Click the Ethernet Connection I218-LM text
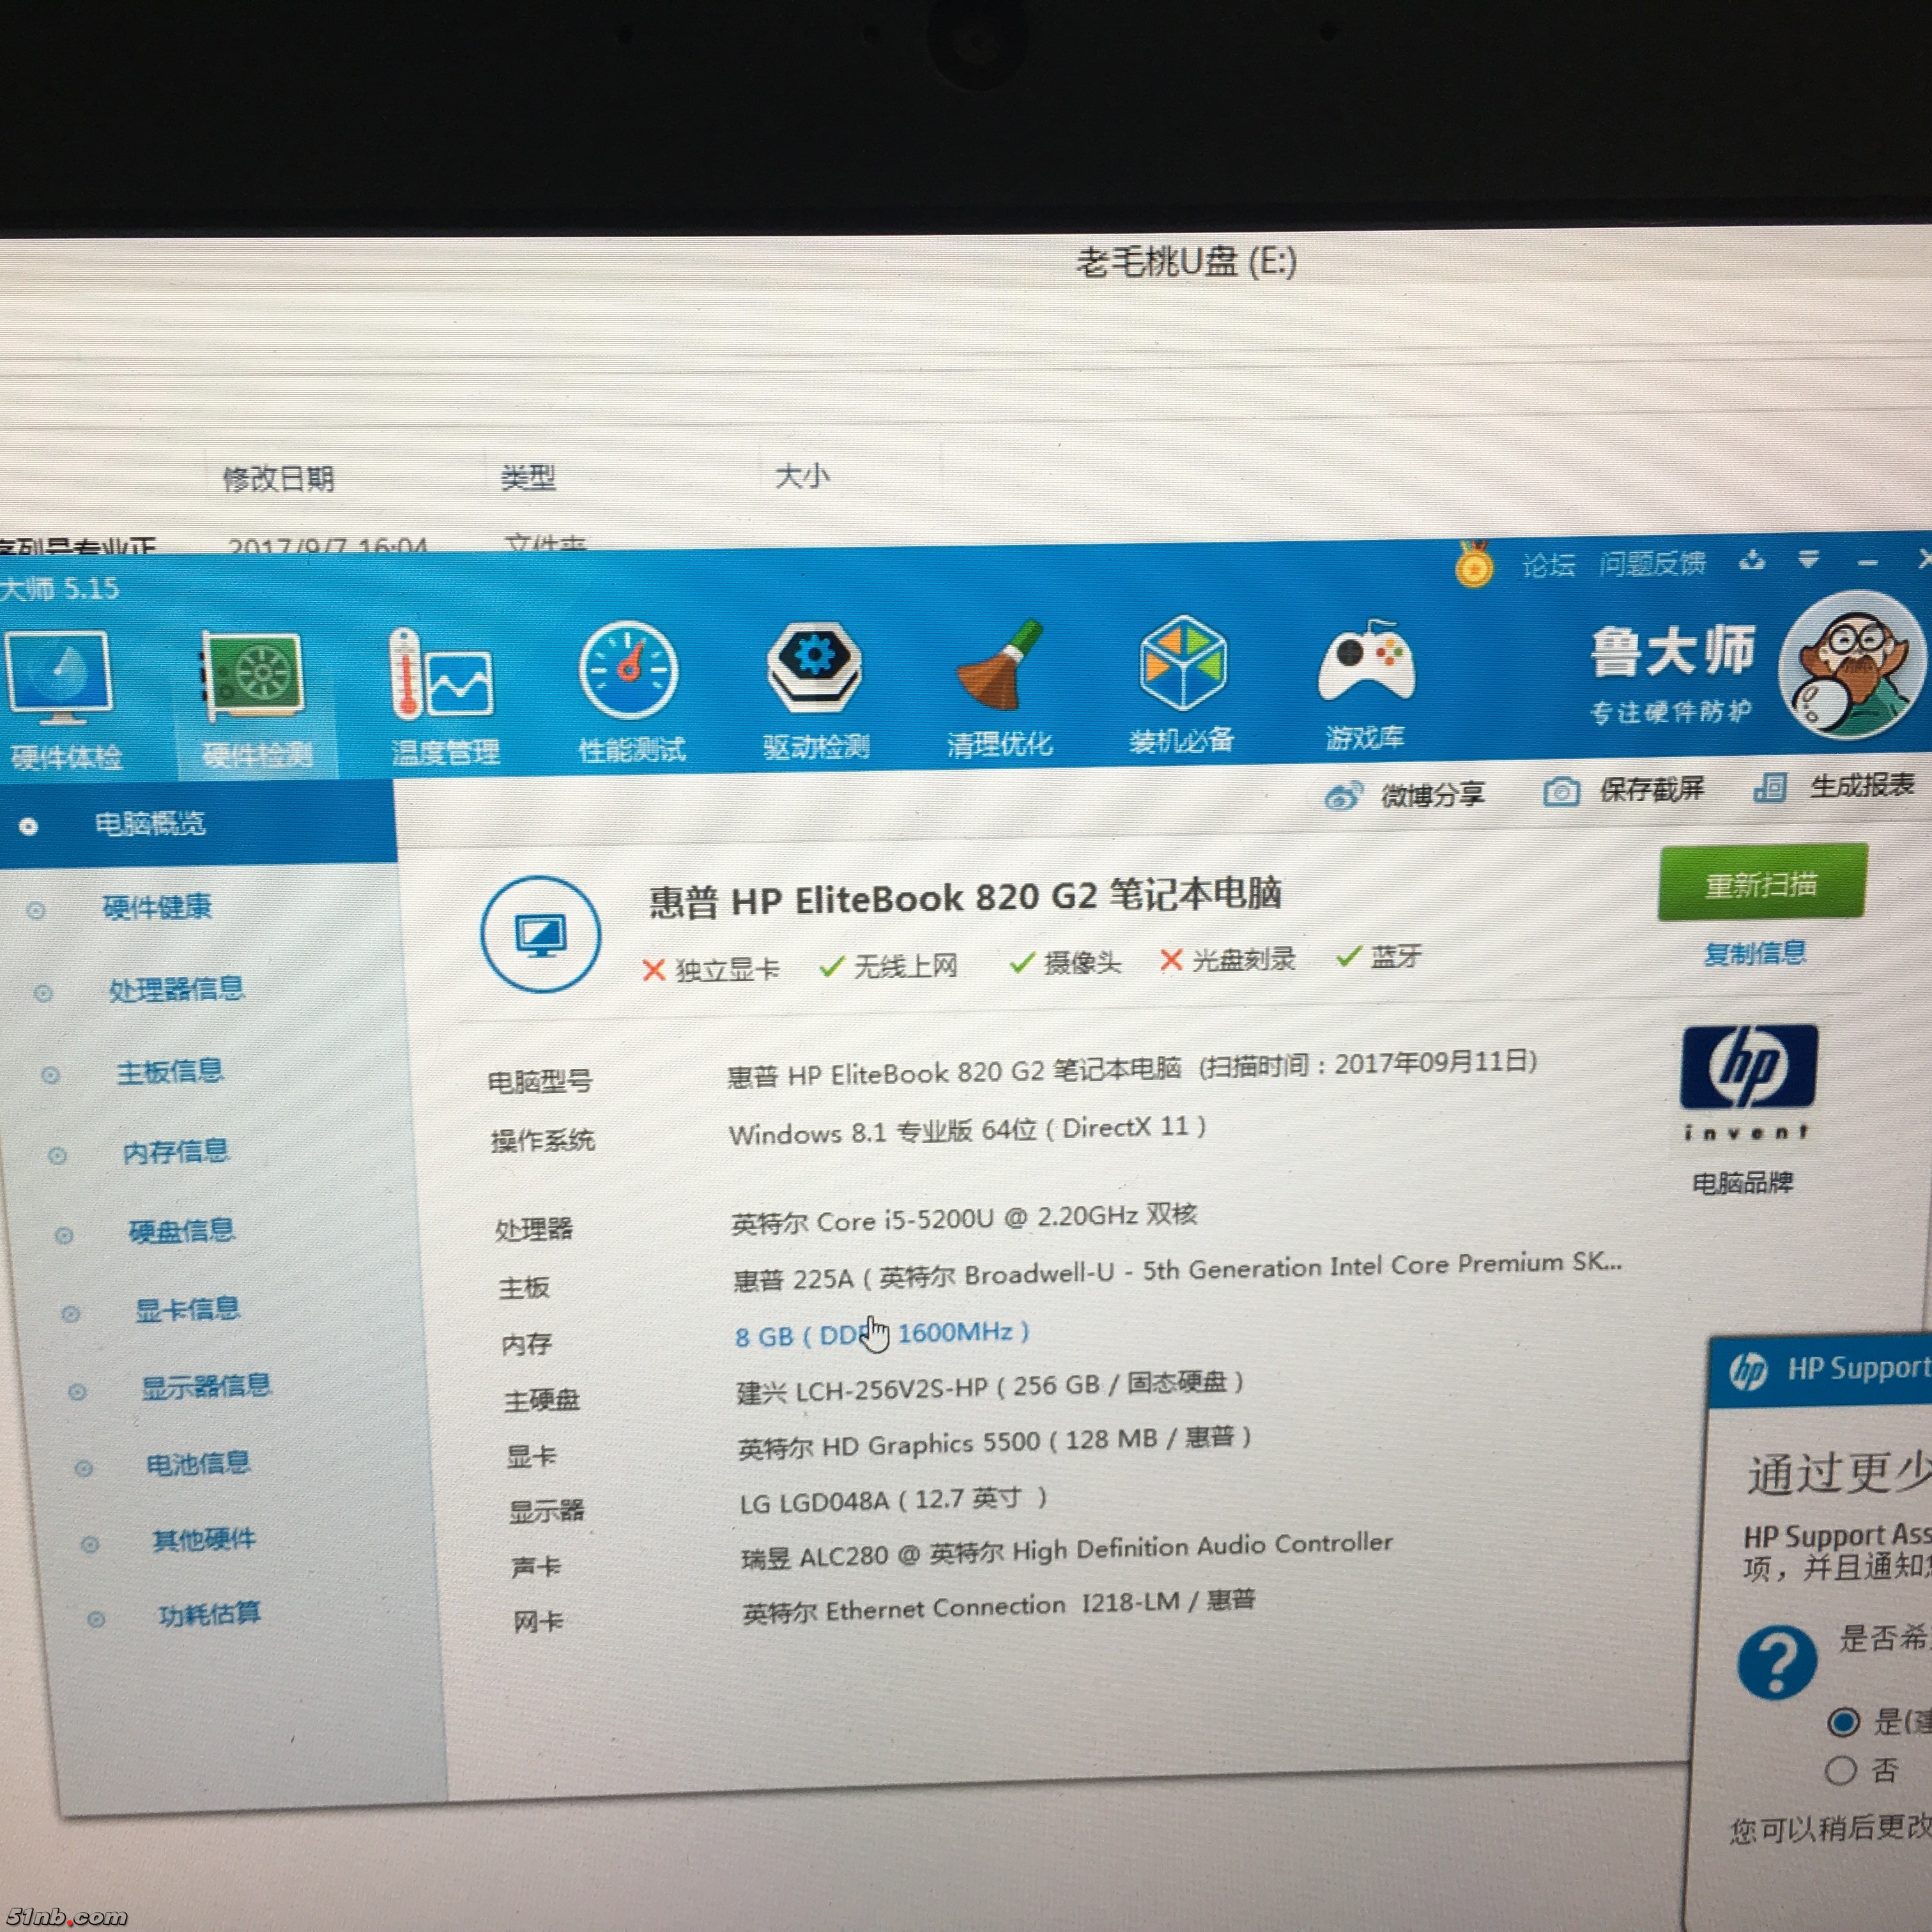This screenshot has width=1932, height=1932. (x=998, y=1607)
